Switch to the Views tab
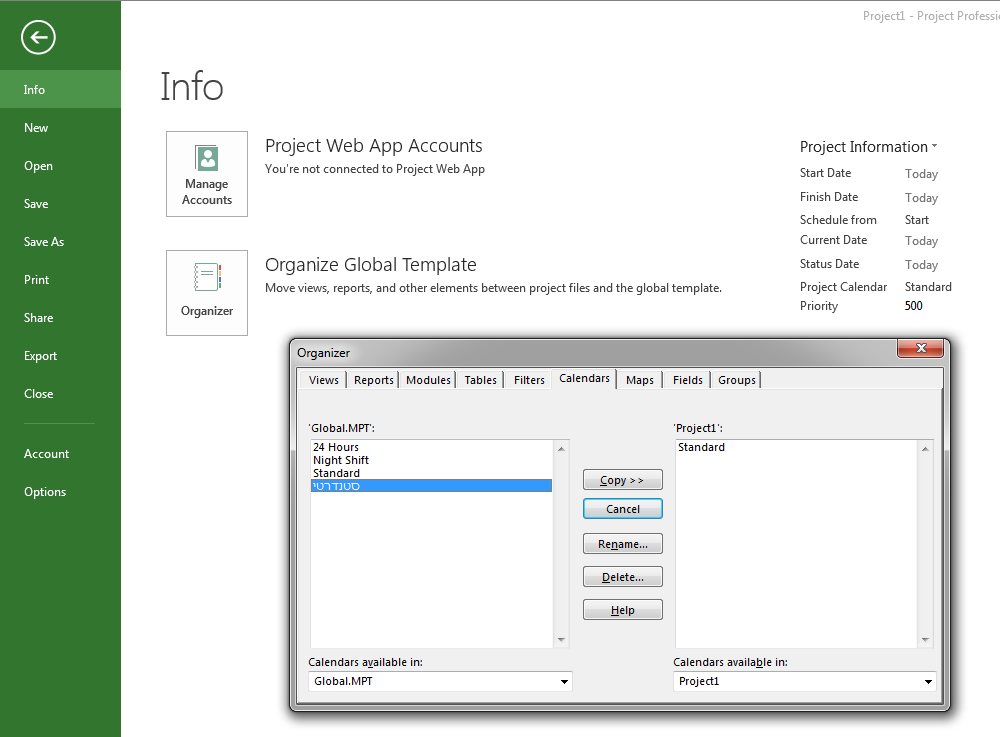 323,380
